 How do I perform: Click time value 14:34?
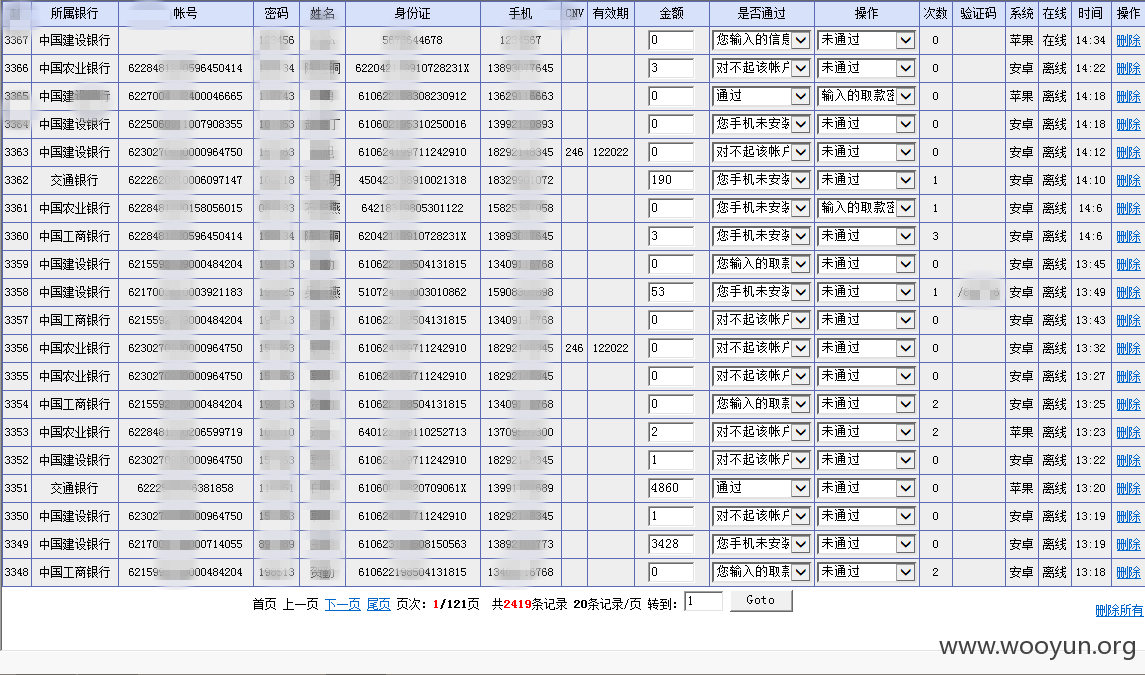click(x=1090, y=40)
